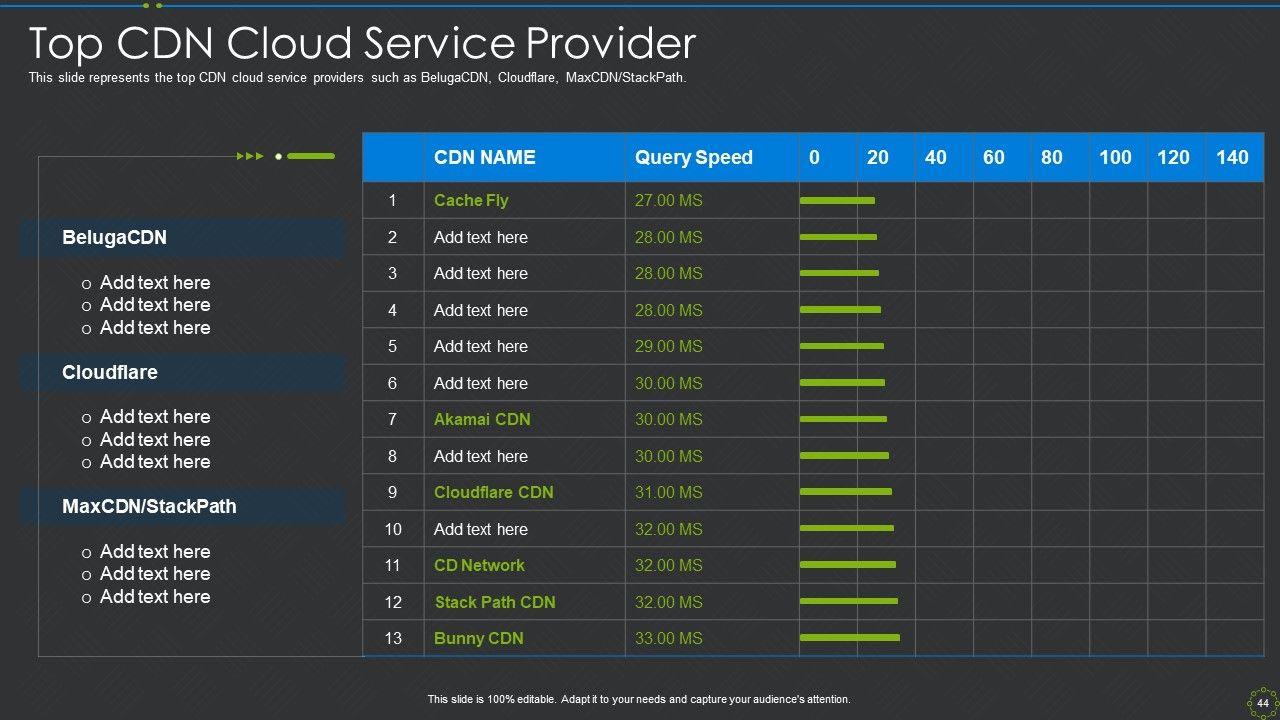Click row number 9 in the table
The width and height of the screenshot is (1280, 720).
coord(392,492)
